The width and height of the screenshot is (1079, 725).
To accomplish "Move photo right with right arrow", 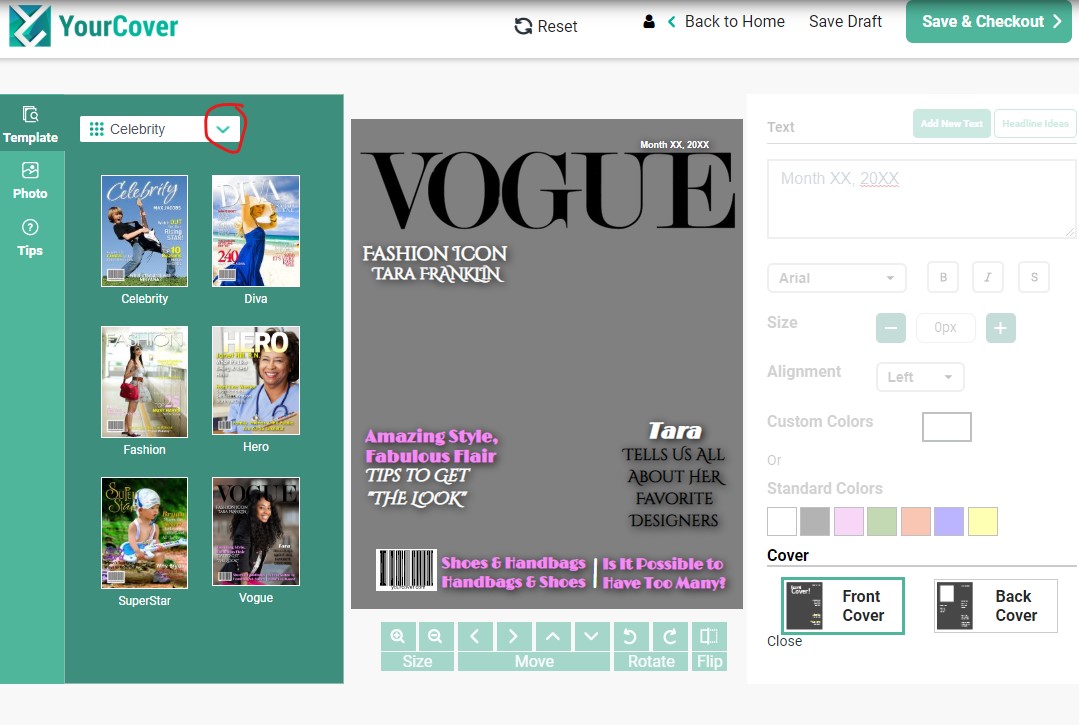I will click(513, 636).
